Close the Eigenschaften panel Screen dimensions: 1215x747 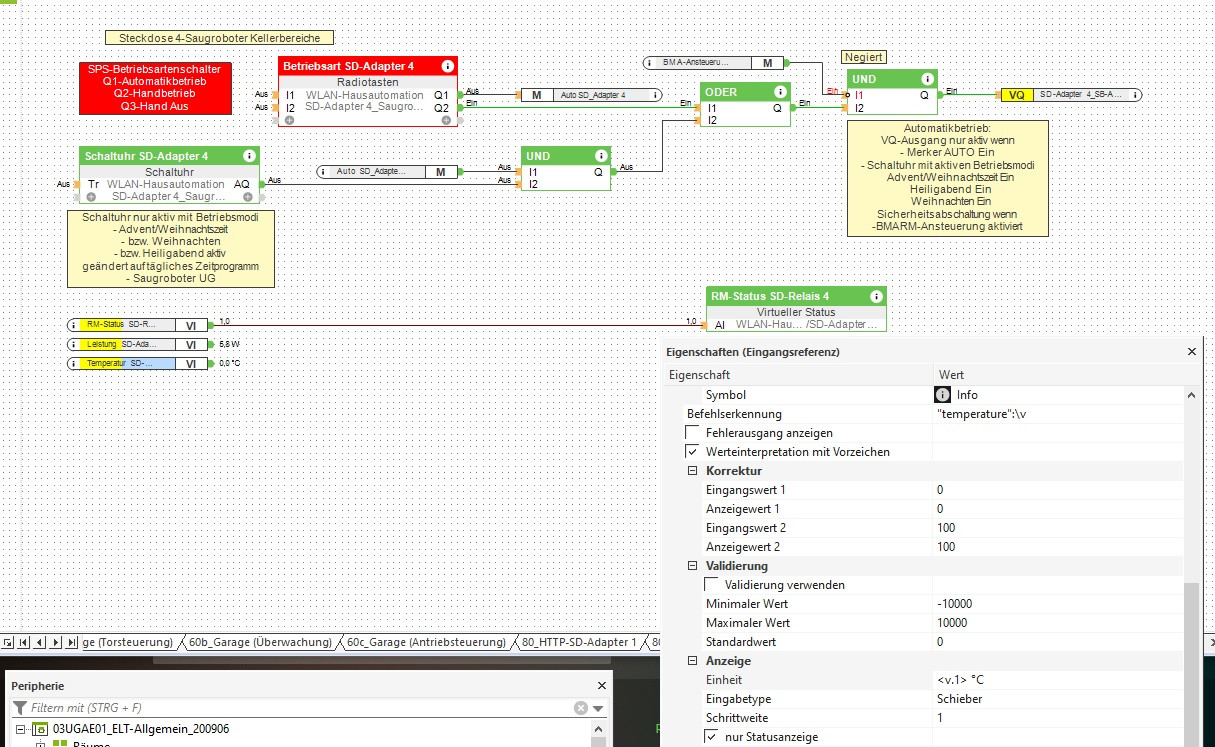click(1191, 352)
